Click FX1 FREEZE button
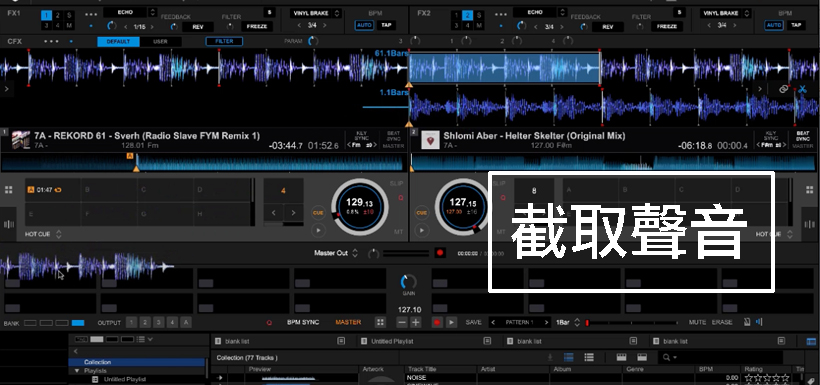The width and height of the screenshot is (820, 385). click(x=257, y=27)
